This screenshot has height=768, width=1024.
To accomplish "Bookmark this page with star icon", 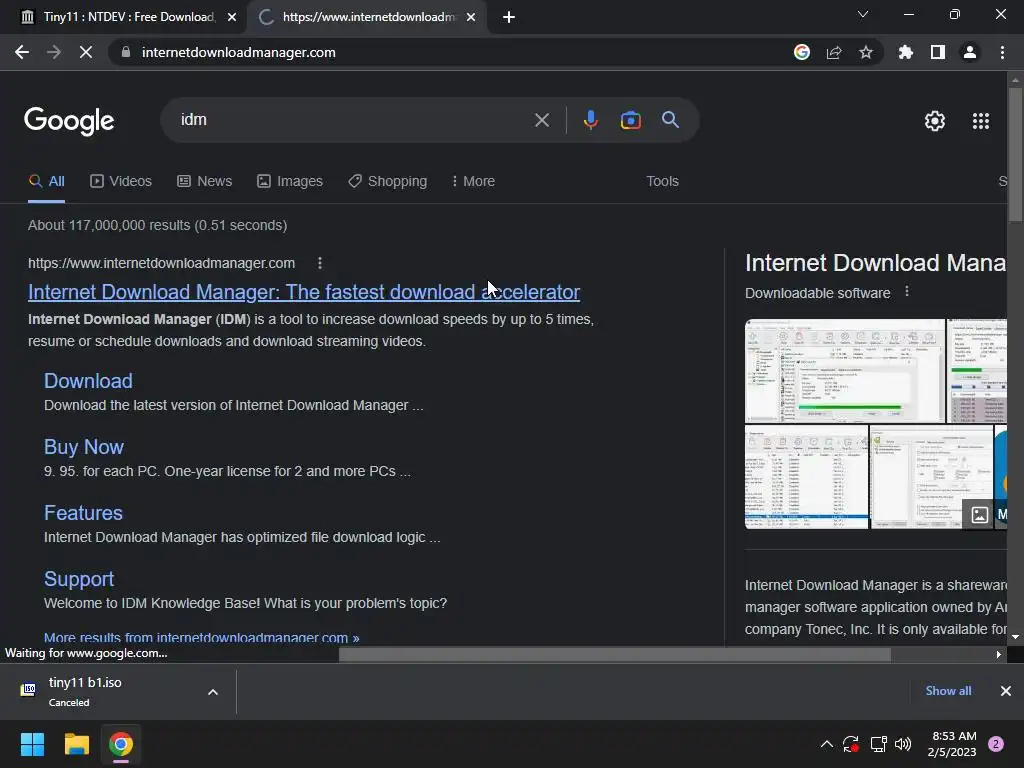I will [x=866, y=52].
